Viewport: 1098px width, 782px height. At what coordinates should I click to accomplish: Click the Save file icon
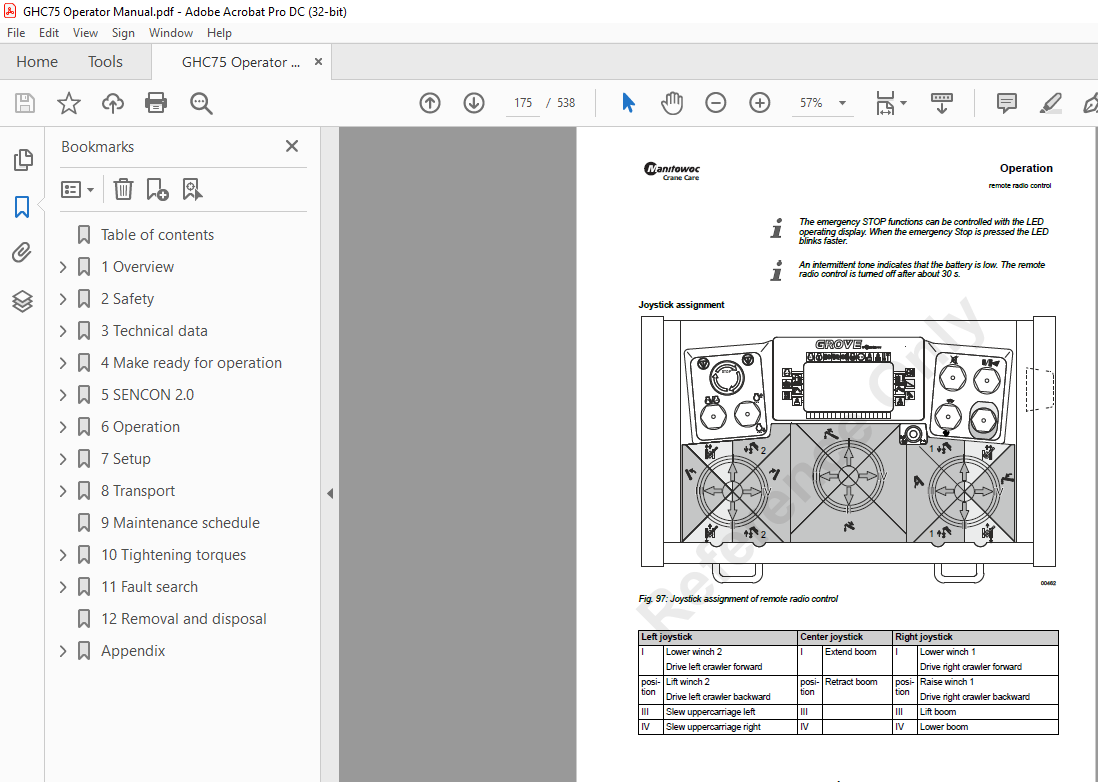[25, 103]
